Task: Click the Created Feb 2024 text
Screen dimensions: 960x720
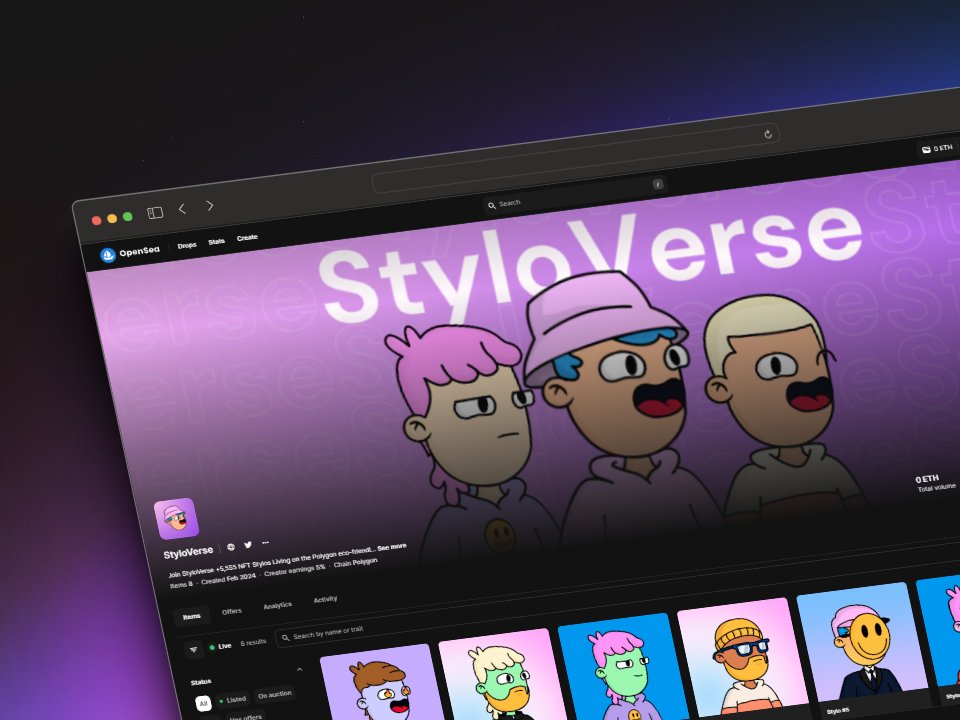Action: tap(228, 579)
